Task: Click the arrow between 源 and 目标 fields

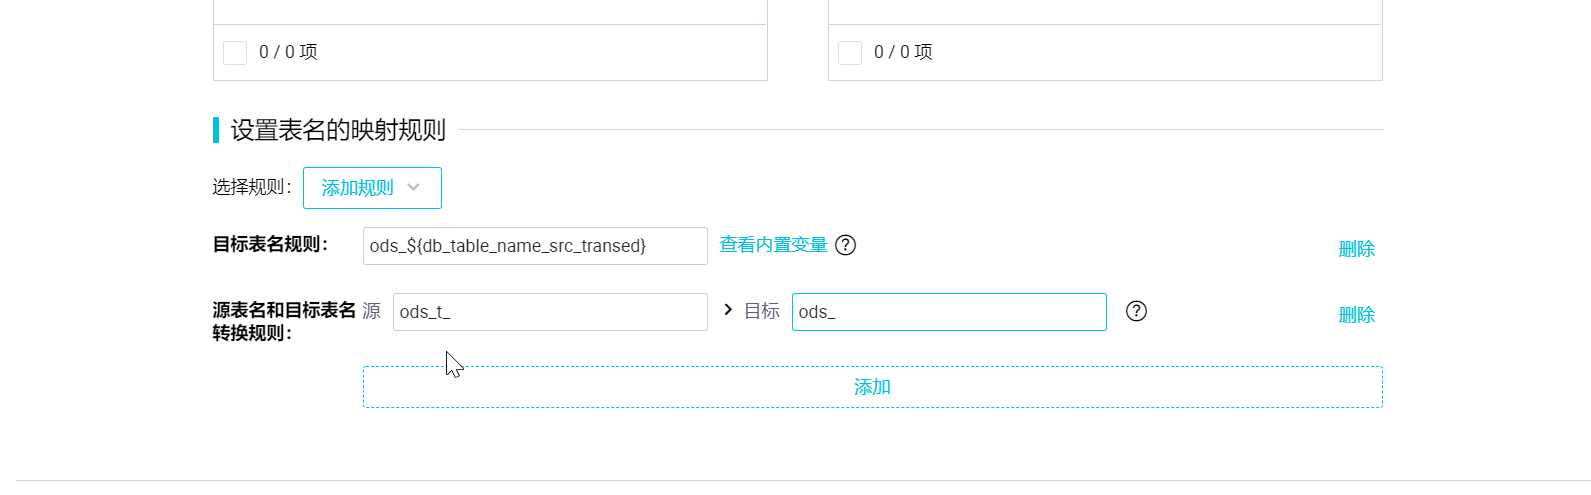Action: (x=728, y=311)
